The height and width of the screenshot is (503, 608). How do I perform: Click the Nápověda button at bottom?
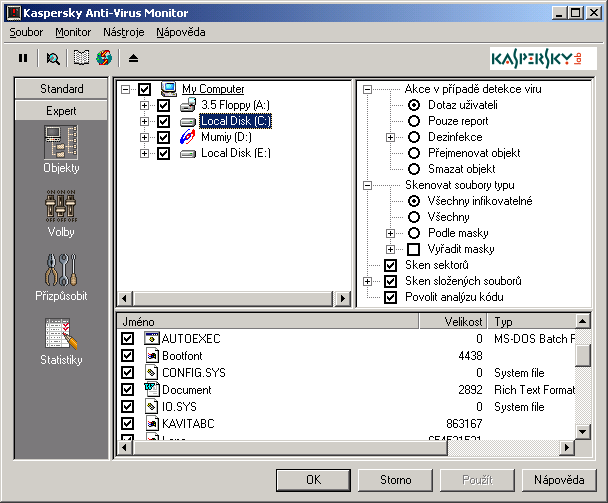(559, 480)
